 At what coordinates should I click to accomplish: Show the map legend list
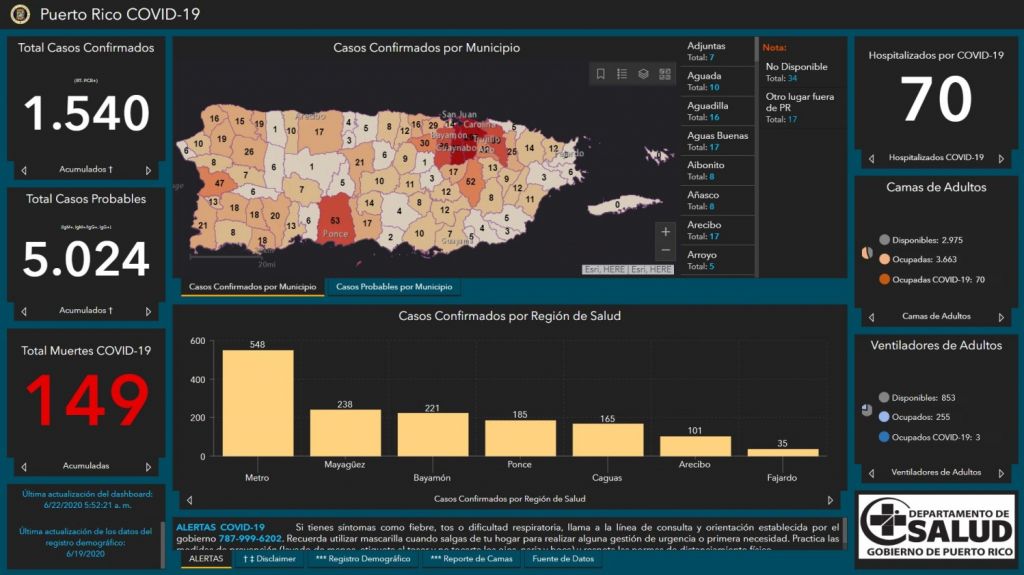pyautogui.click(x=622, y=74)
